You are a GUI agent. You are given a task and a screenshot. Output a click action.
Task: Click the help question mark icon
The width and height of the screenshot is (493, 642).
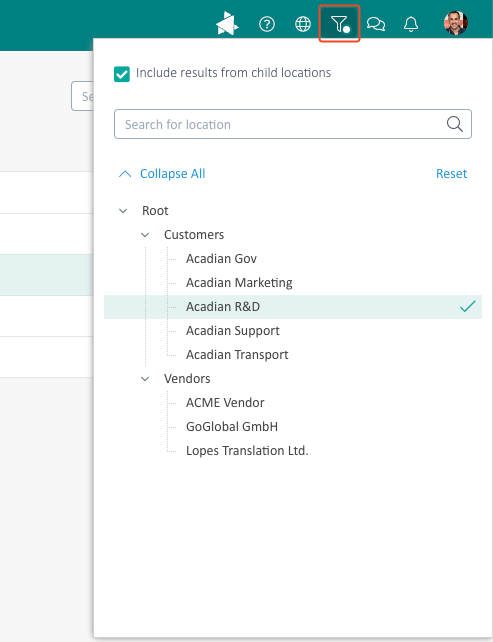coord(267,24)
